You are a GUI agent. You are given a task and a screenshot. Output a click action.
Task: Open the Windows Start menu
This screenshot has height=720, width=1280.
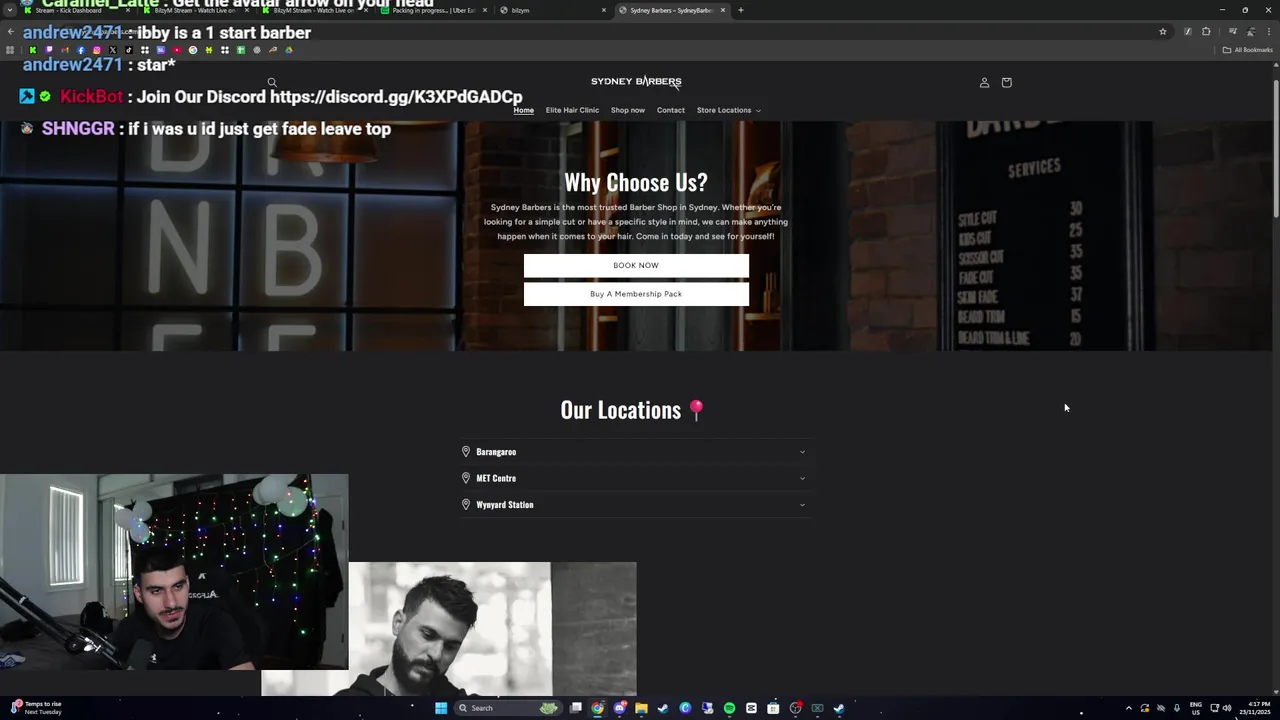441,708
